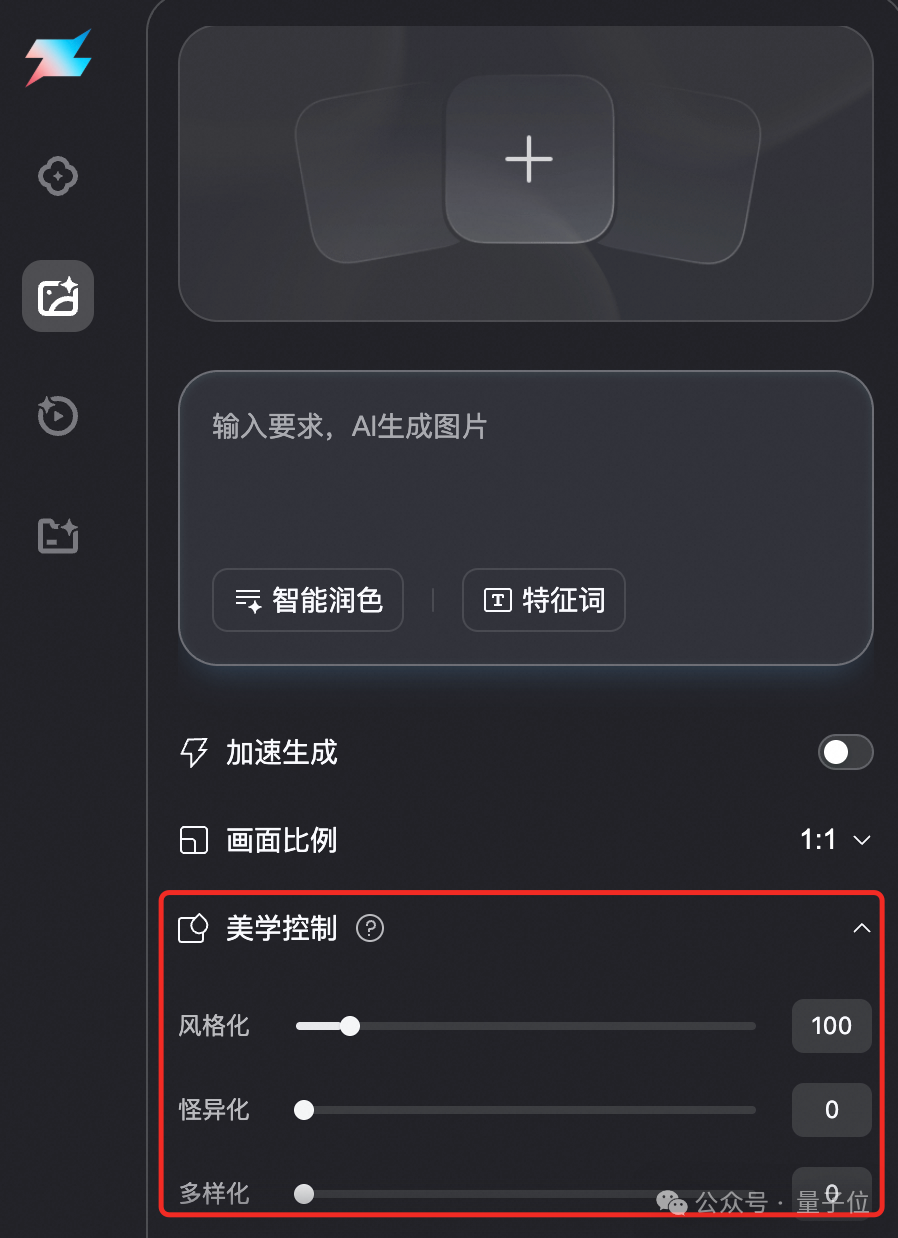This screenshot has width=898, height=1238.
Task: Collapse the 美学控制 section chevron
Action: 861,929
